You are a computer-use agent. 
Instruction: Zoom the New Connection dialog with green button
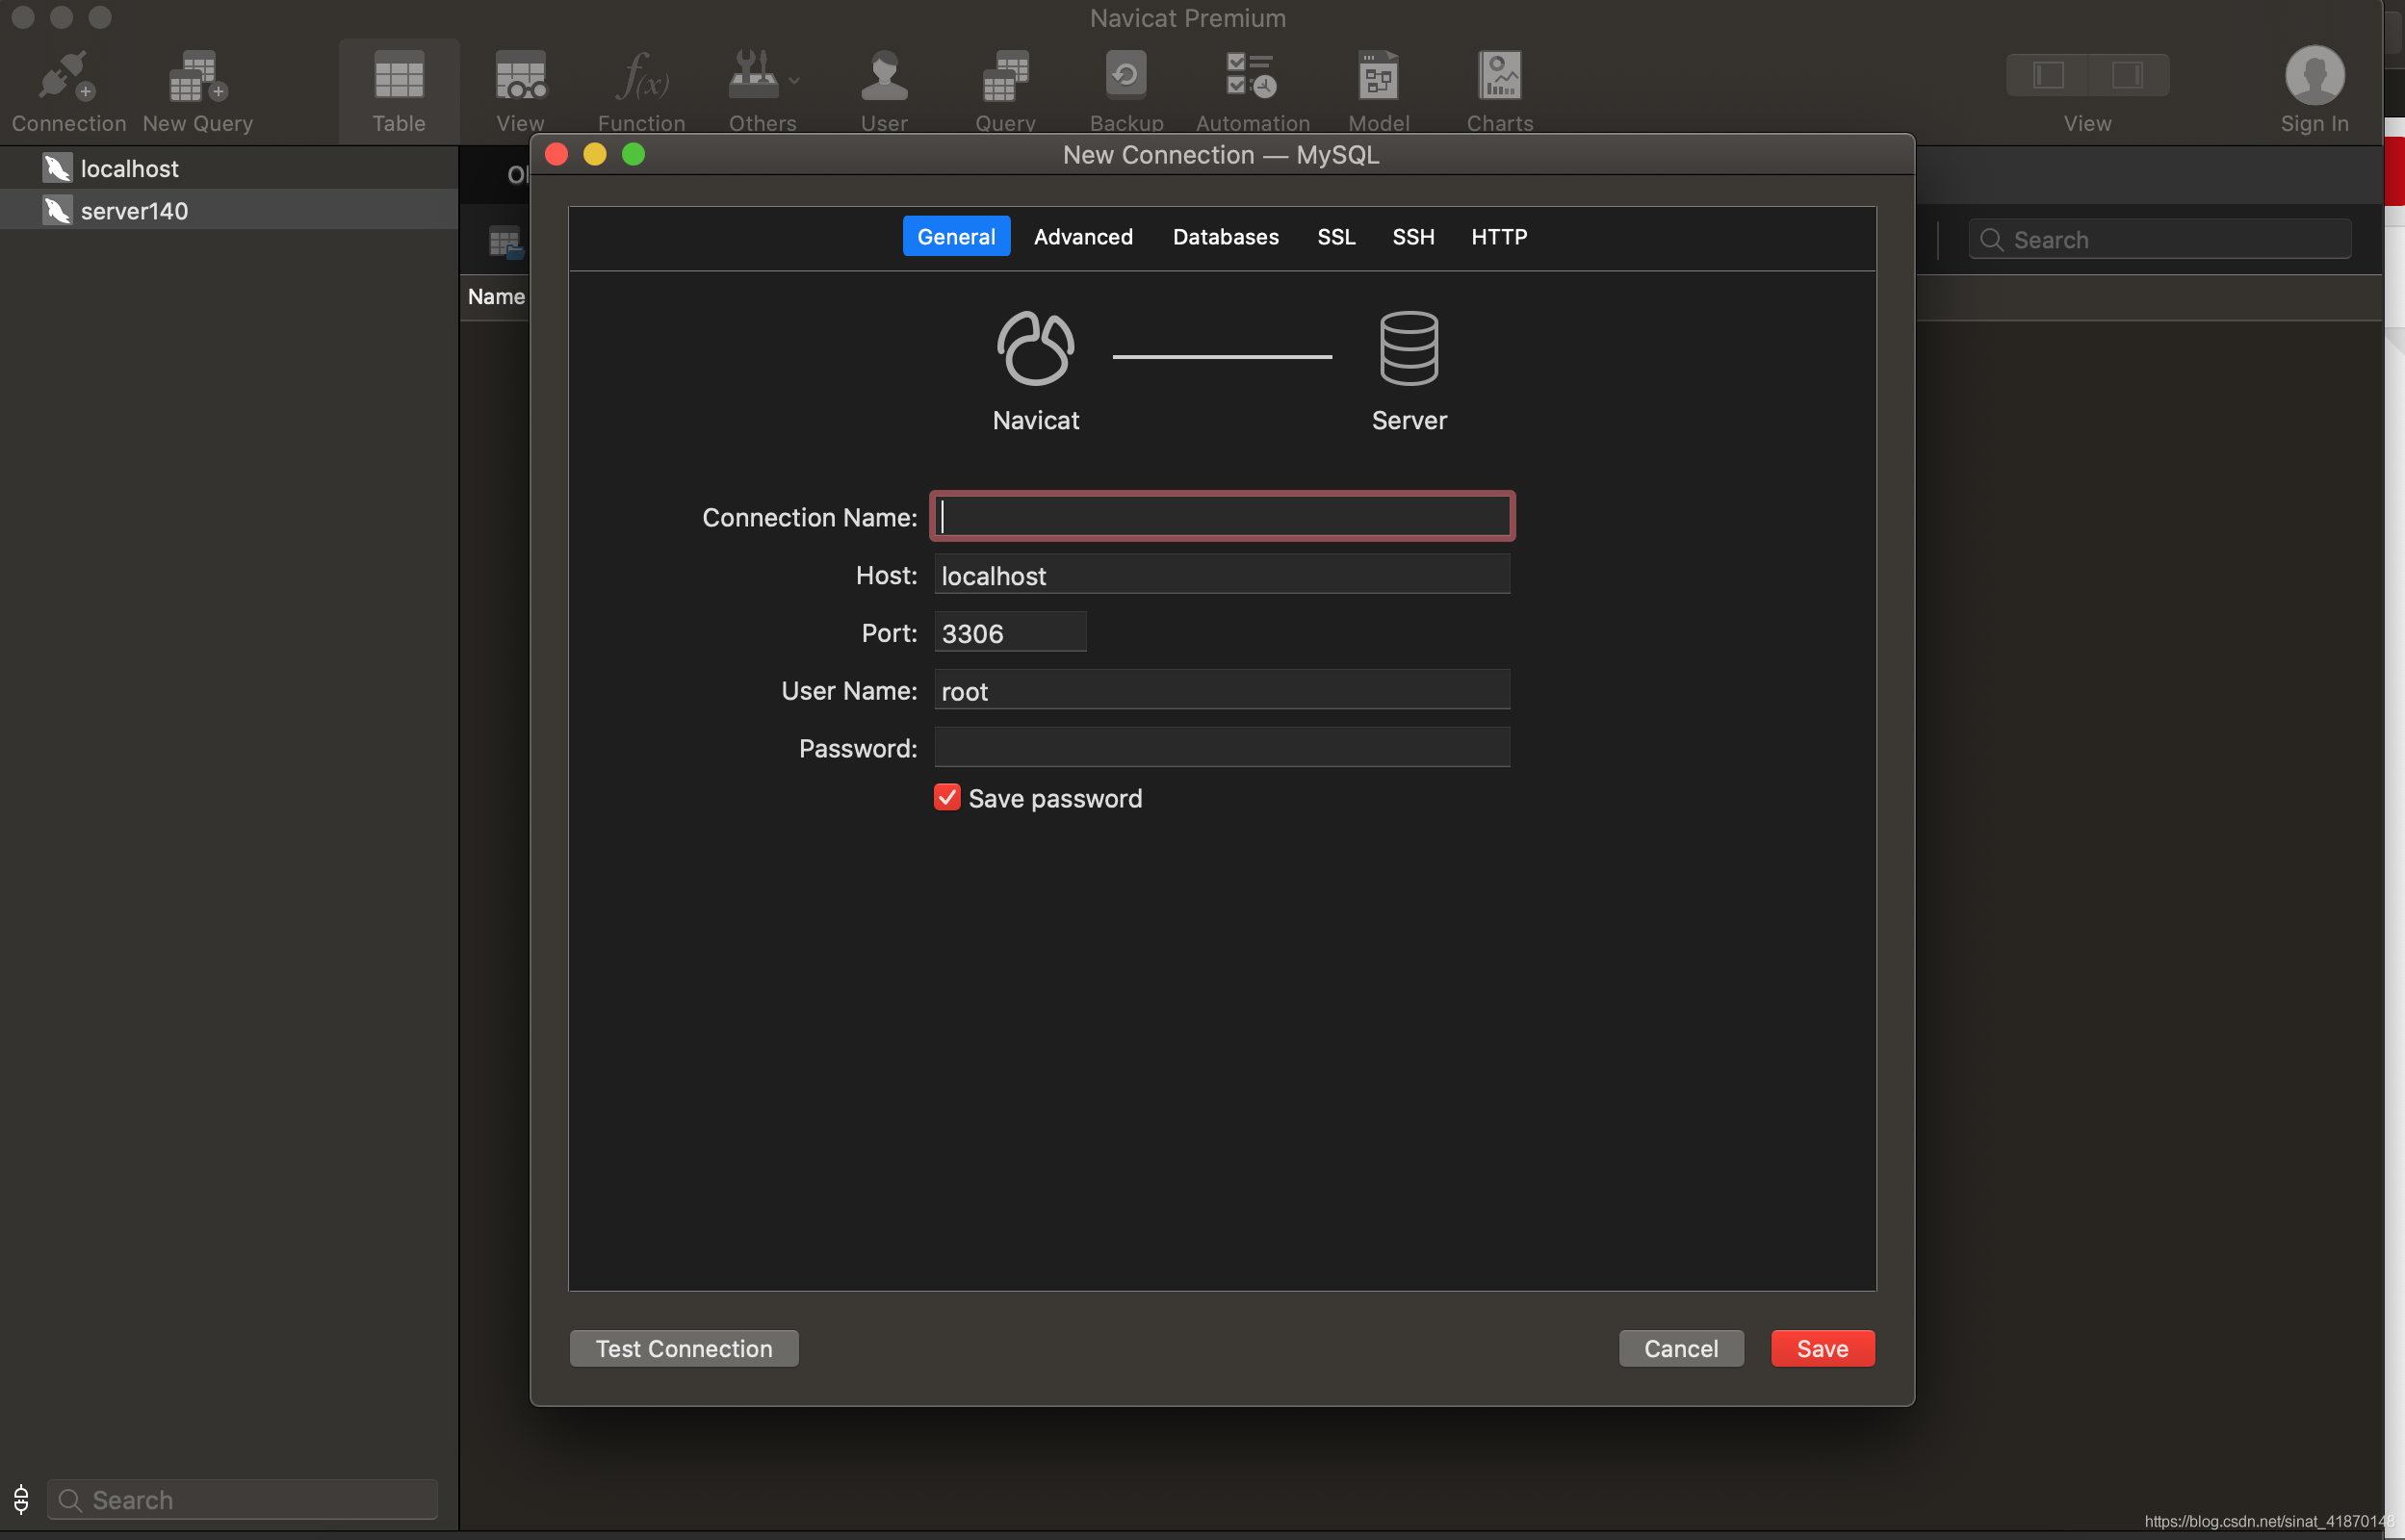(x=633, y=154)
